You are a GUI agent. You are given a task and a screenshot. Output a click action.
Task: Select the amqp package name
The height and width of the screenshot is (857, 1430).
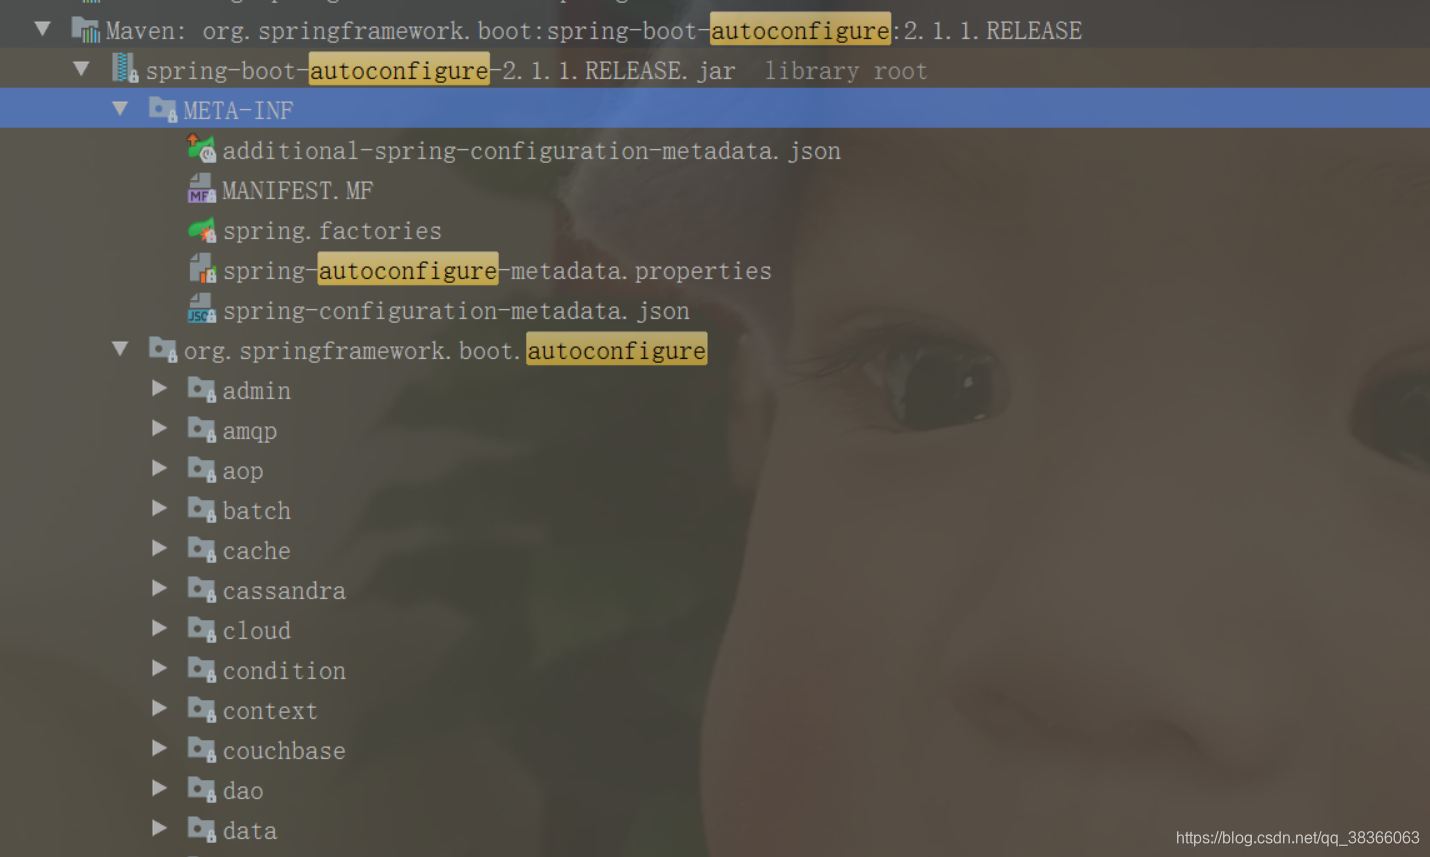249,432
